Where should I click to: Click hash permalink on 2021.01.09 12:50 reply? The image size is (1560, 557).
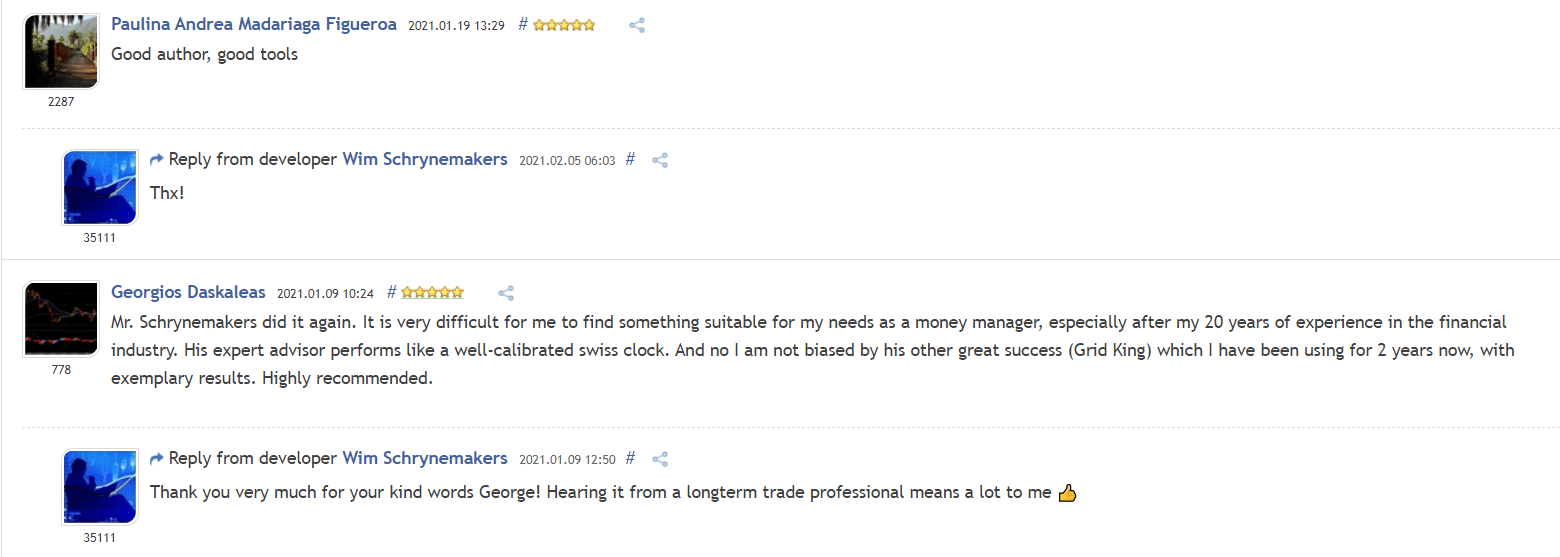pyautogui.click(x=630, y=458)
